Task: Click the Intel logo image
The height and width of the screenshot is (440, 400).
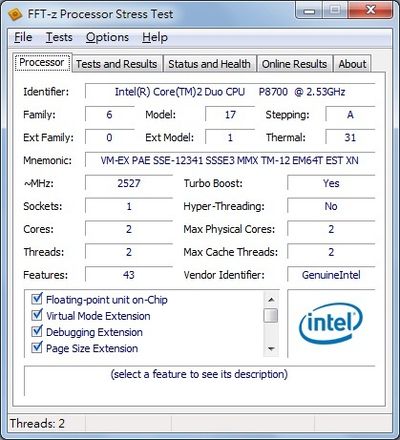Action: pyautogui.click(x=331, y=323)
